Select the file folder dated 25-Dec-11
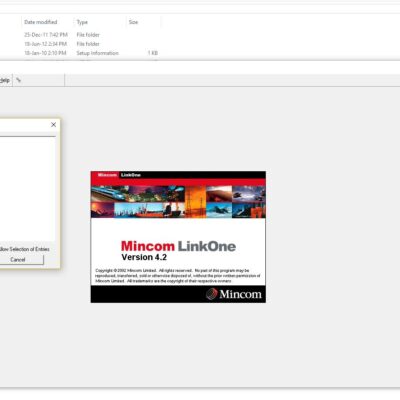 (80, 35)
